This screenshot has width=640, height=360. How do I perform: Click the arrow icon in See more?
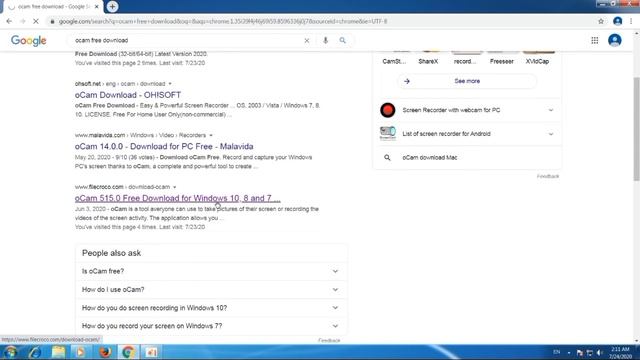[x=407, y=81]
